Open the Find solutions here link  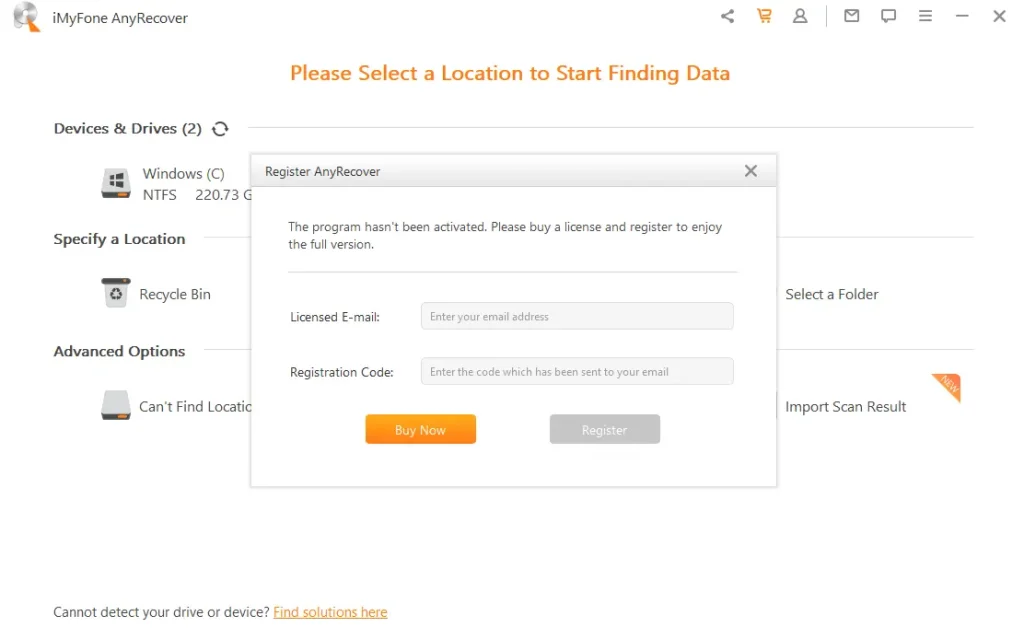click(330, 612)
